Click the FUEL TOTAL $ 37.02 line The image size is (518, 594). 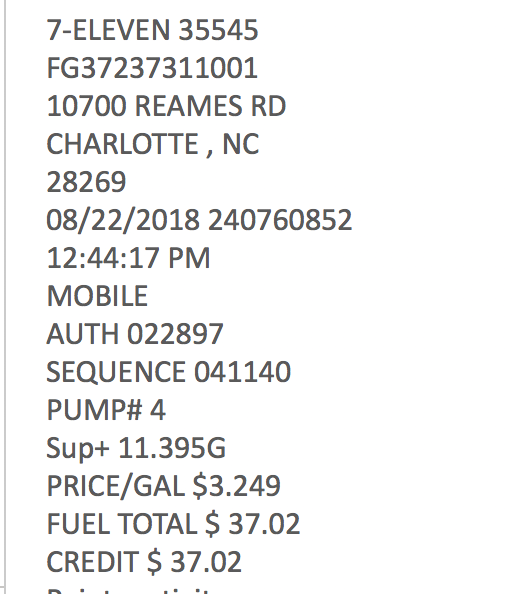point(173,524)
